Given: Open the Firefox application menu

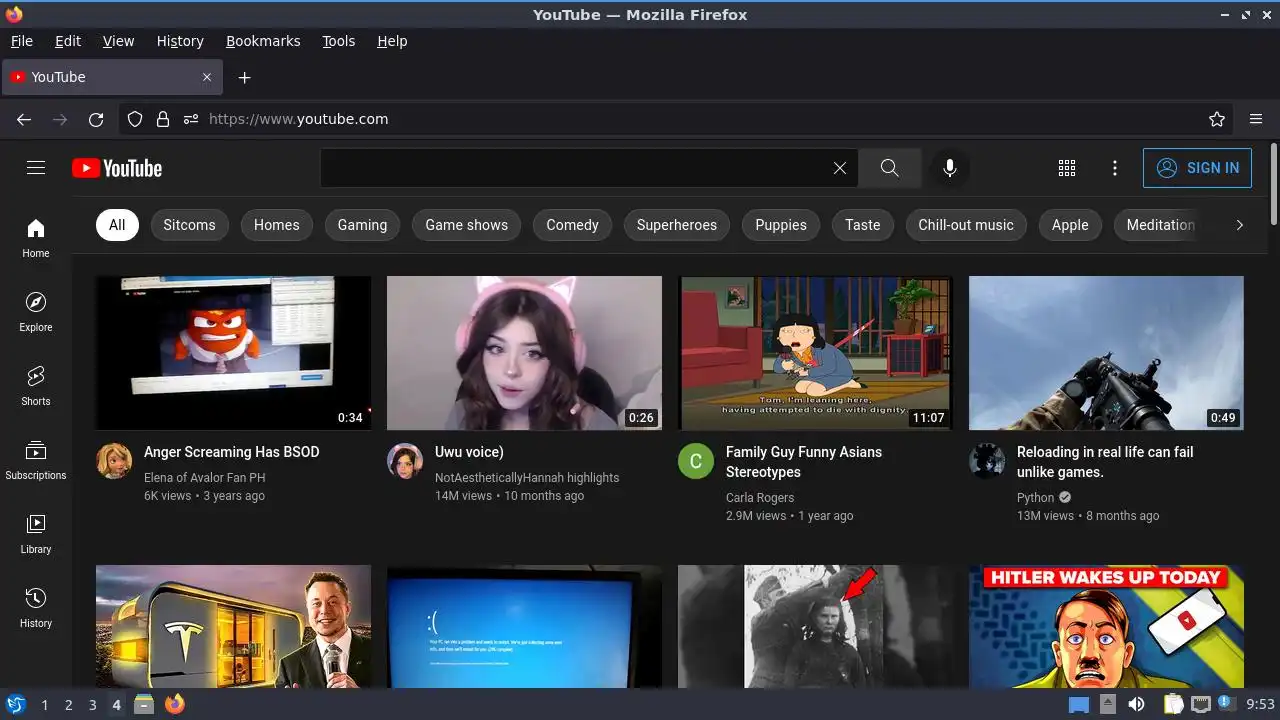Looking at the screenshot, I should [1256, 119].
